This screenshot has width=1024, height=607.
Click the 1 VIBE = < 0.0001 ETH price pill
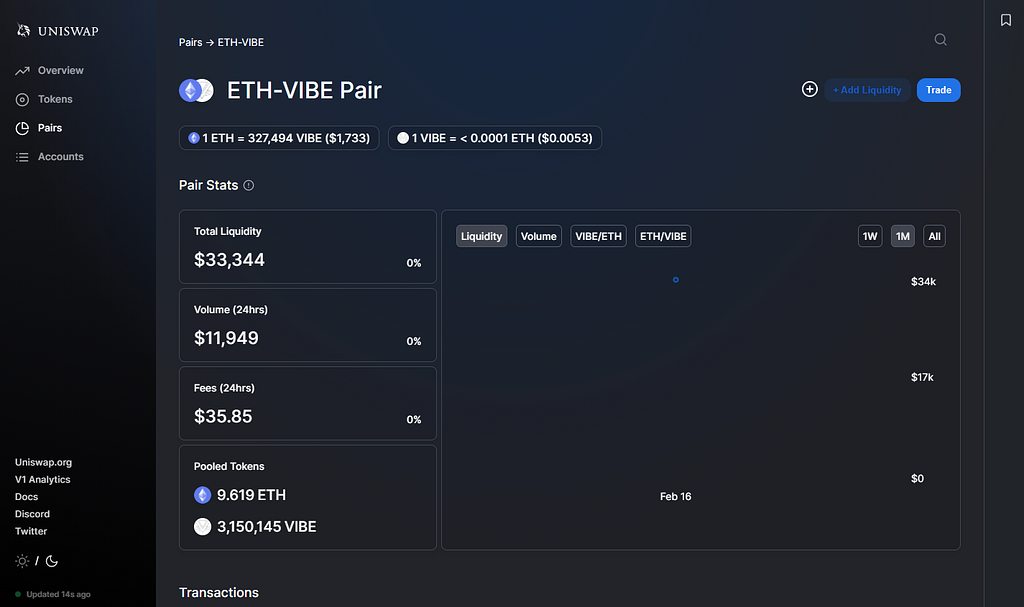click(x=495, y=138)
